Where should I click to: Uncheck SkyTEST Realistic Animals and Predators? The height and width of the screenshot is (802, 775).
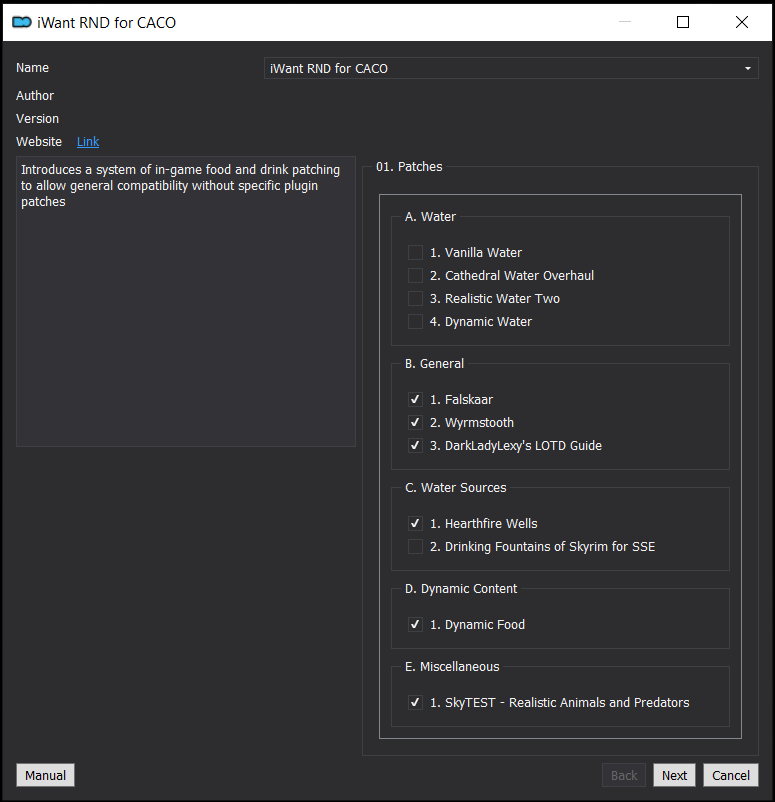[x=415, y=703]
